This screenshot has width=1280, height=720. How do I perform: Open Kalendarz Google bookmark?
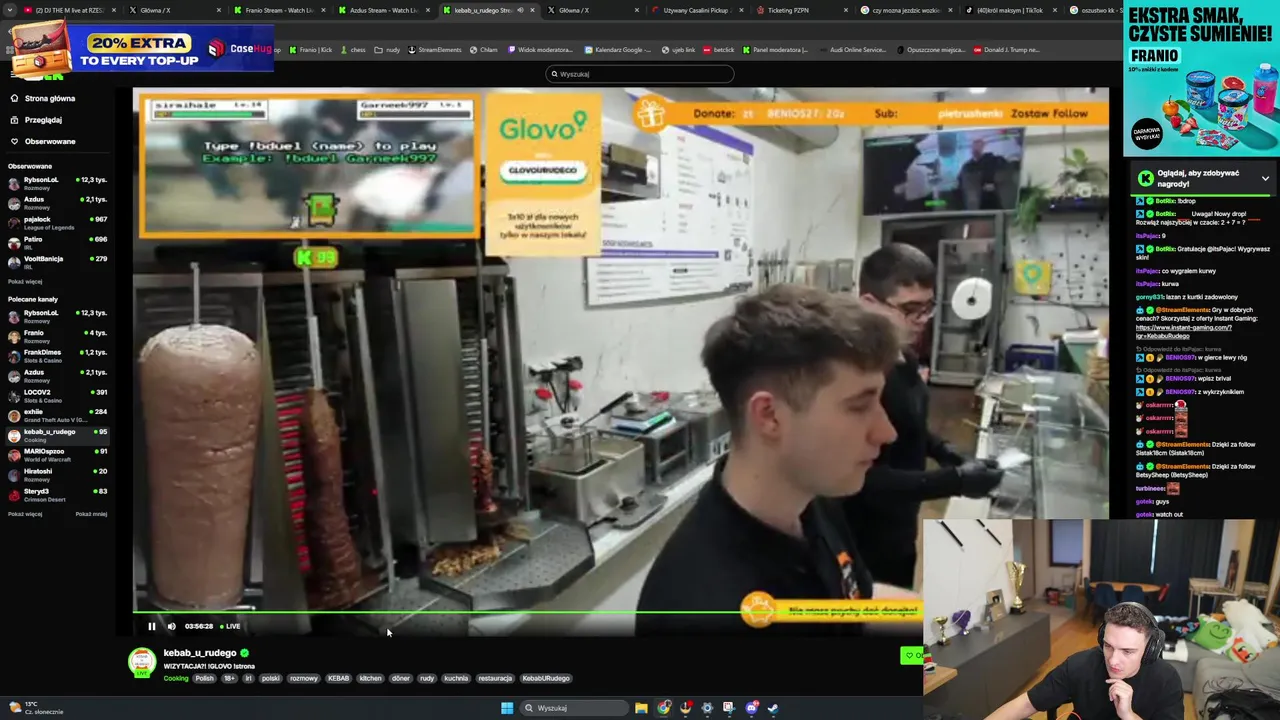(x=618, y=50)
